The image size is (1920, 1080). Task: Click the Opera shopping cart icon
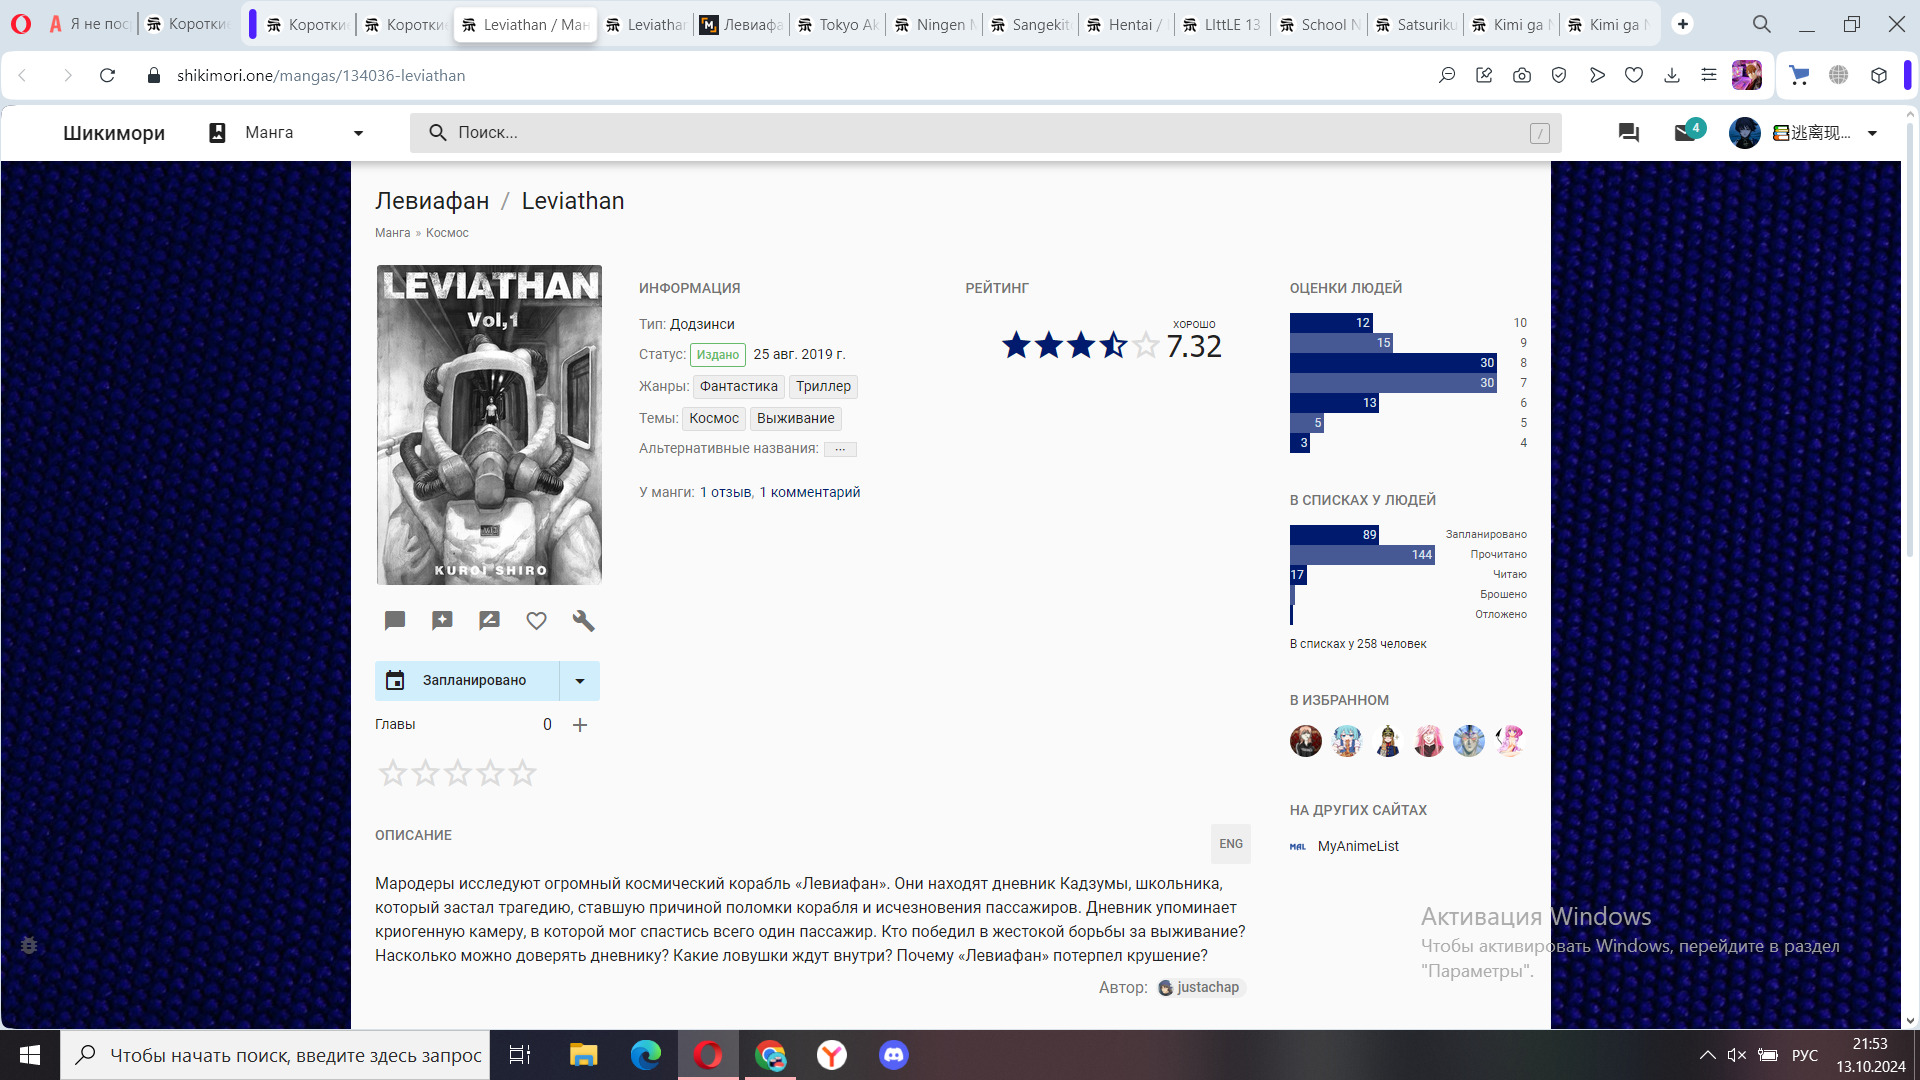[1799, 75]
